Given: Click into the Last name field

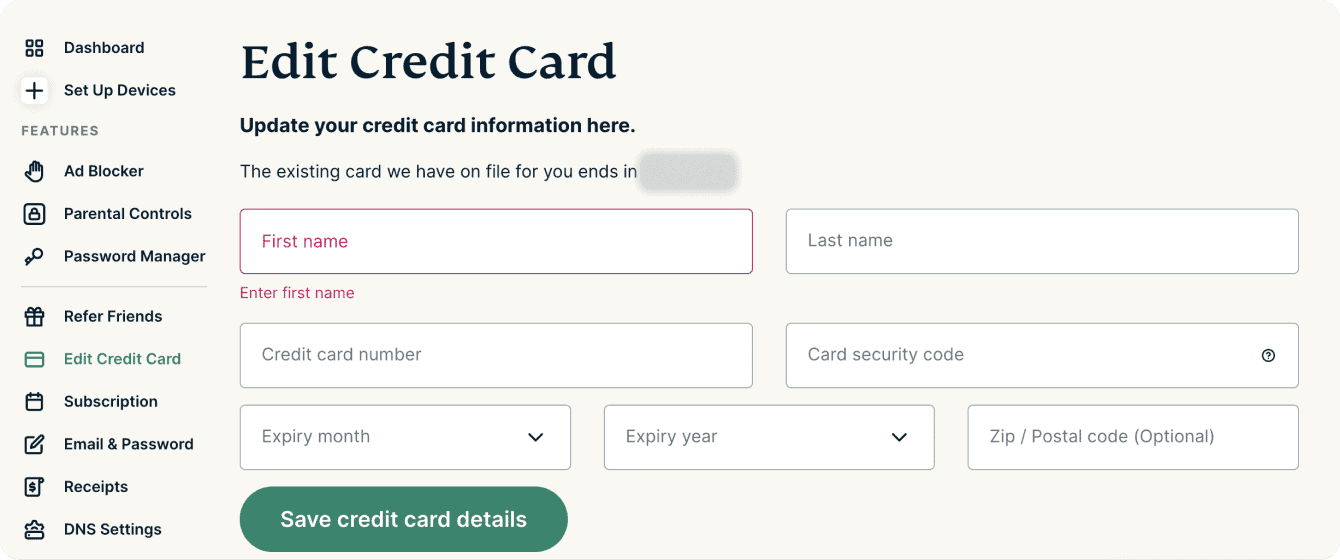Looking at the screenshot, I should 1042,241.
